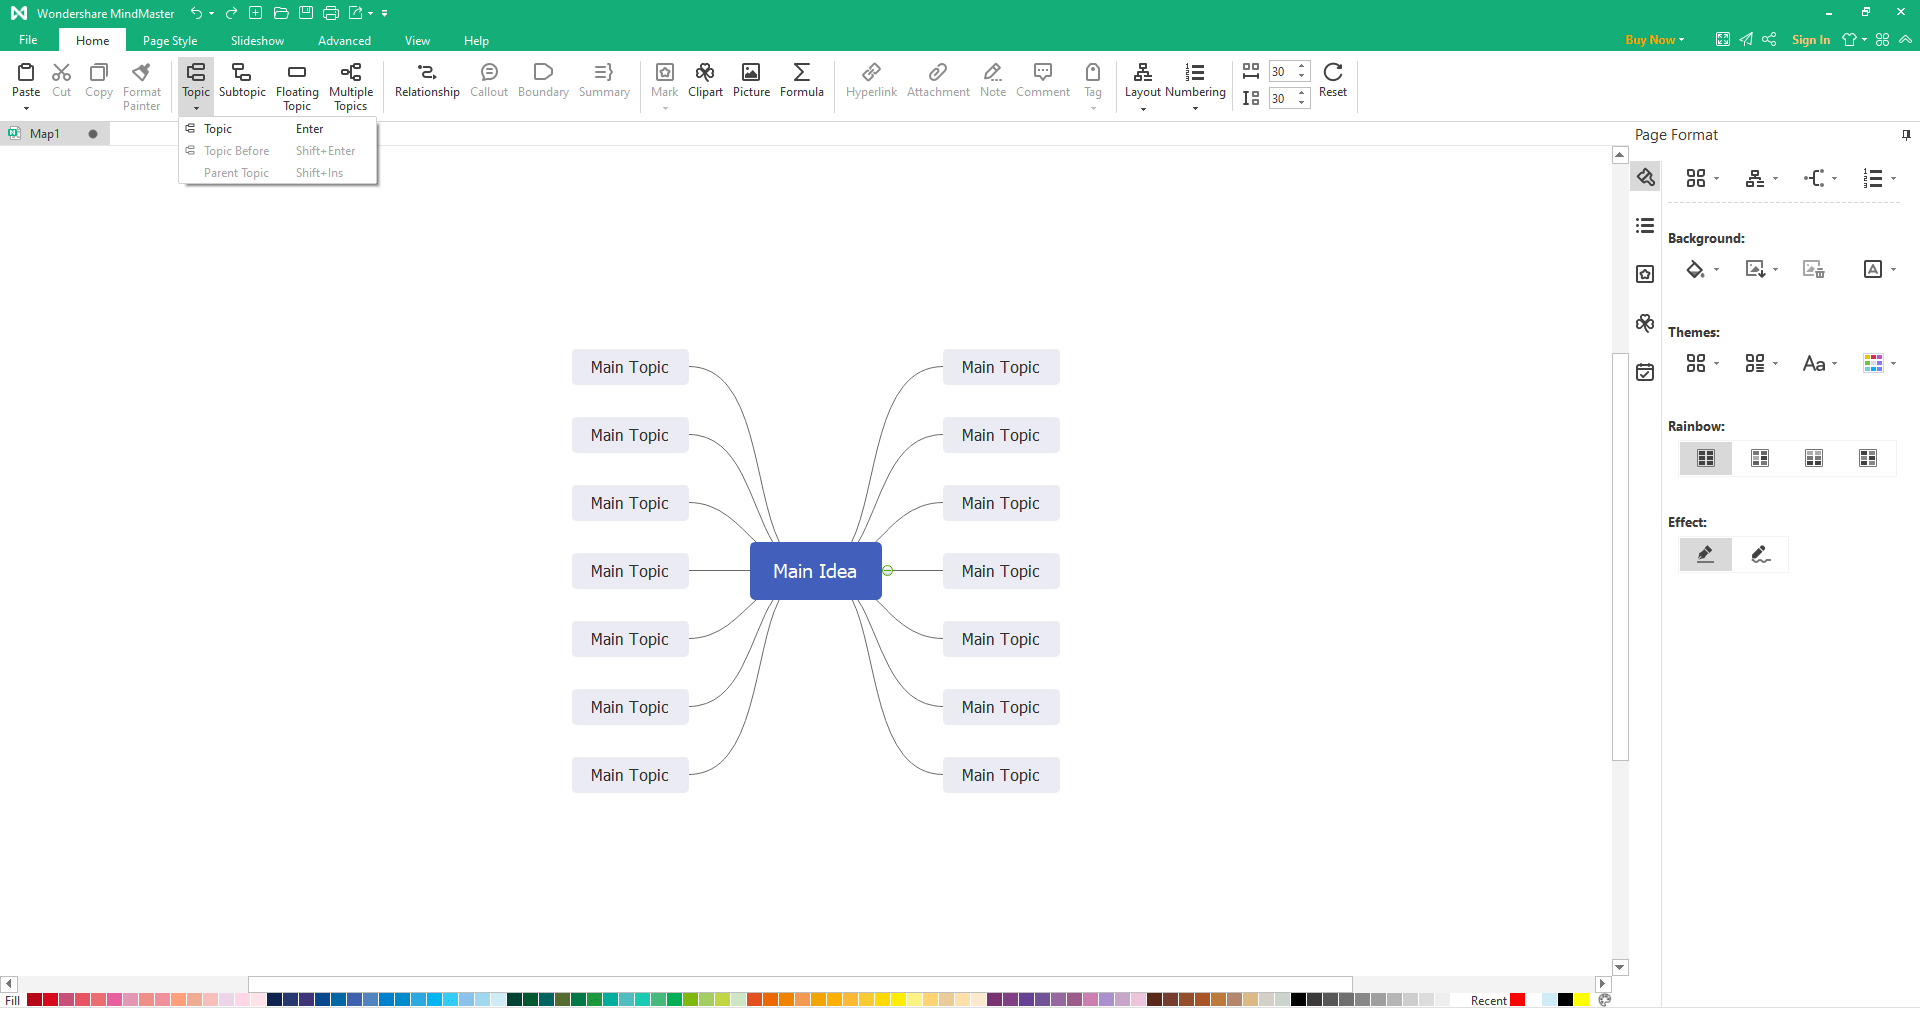
Task: Insert a Subtopic node
Action: 242,84
